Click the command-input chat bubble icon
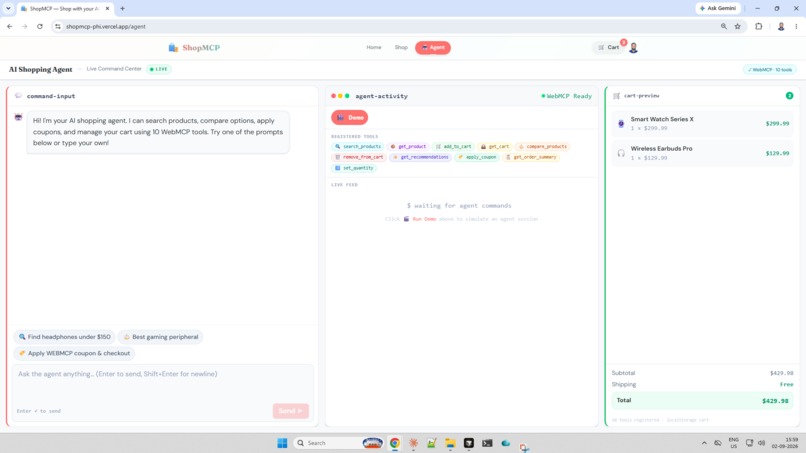Viewport: 806px width, 453px height. coord(19,96)
